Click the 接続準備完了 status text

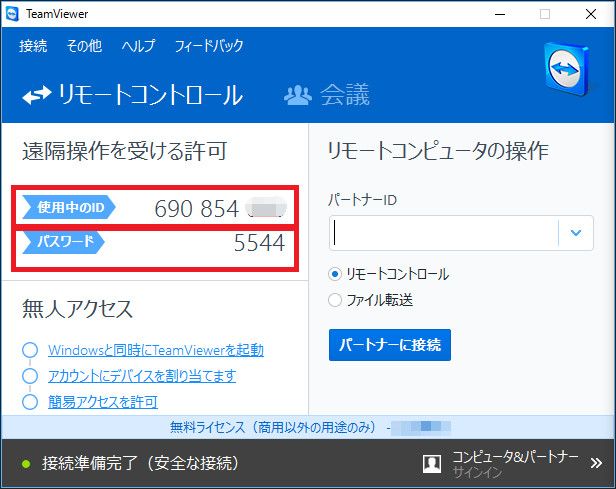point(141,463)
